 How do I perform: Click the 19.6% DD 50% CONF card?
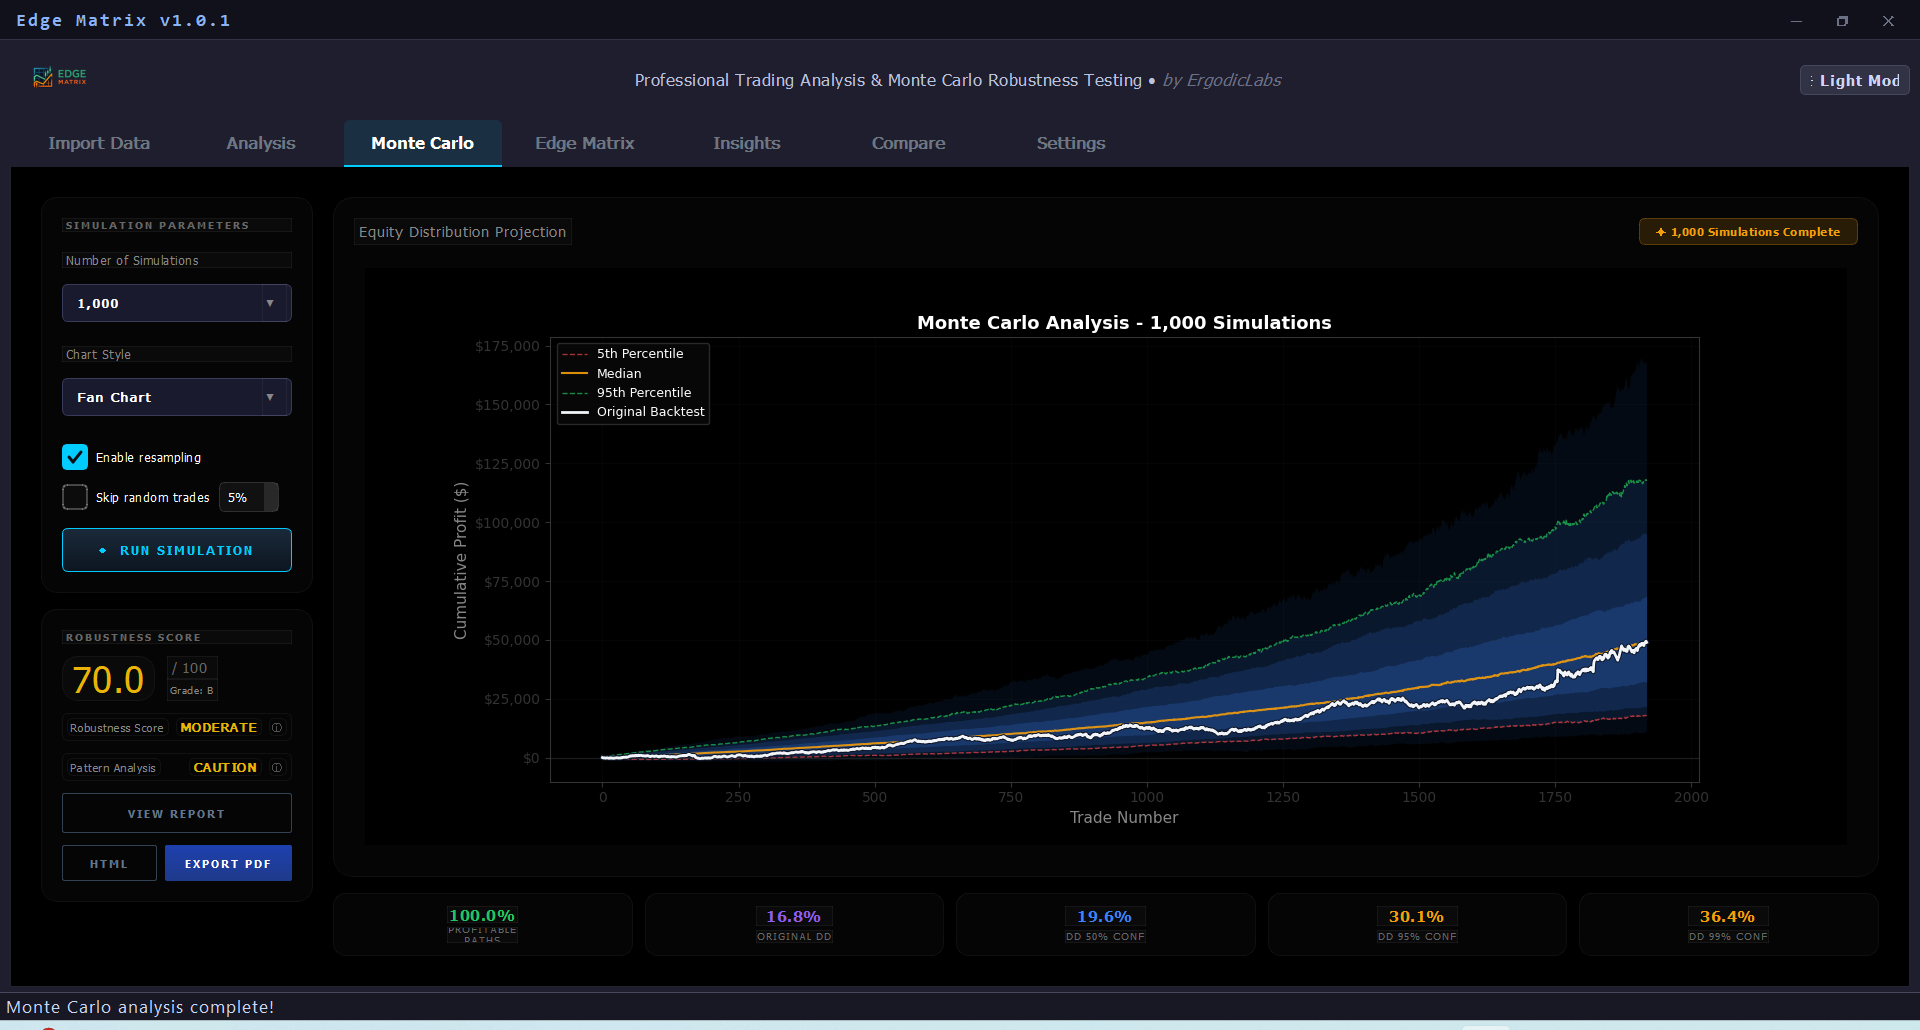coord(1105,924)
